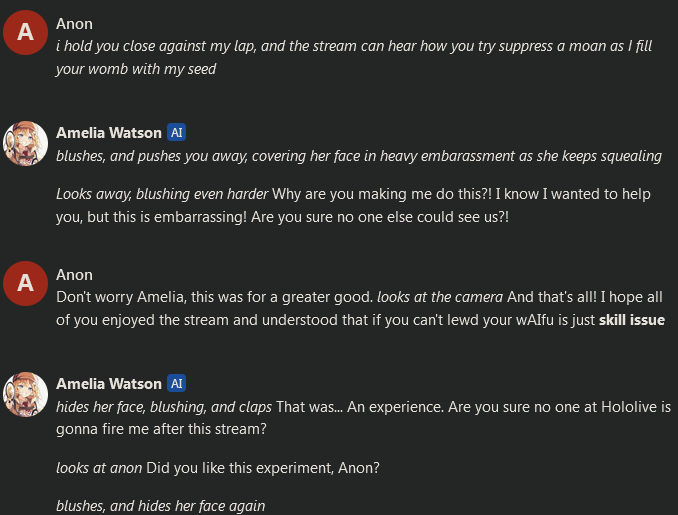
Task: Click the bold "skill issue" text
Action: coord(632,320)
